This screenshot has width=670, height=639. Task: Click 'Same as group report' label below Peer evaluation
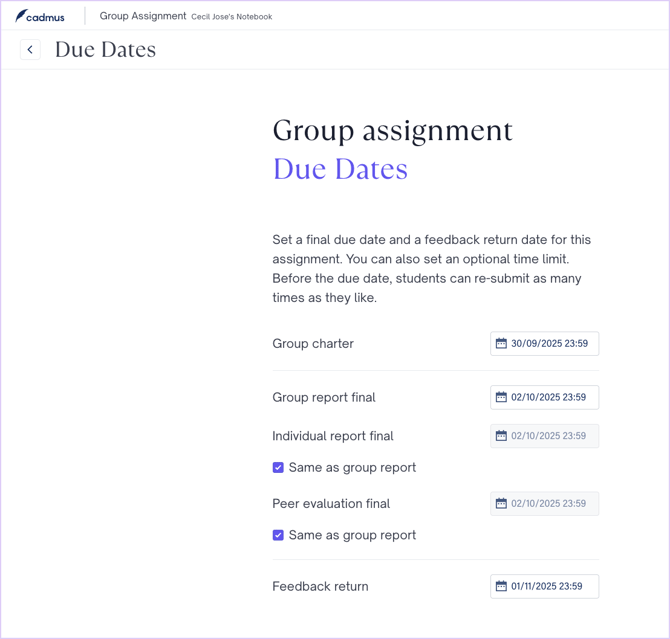pyautogui.click(x=352, y=536)
